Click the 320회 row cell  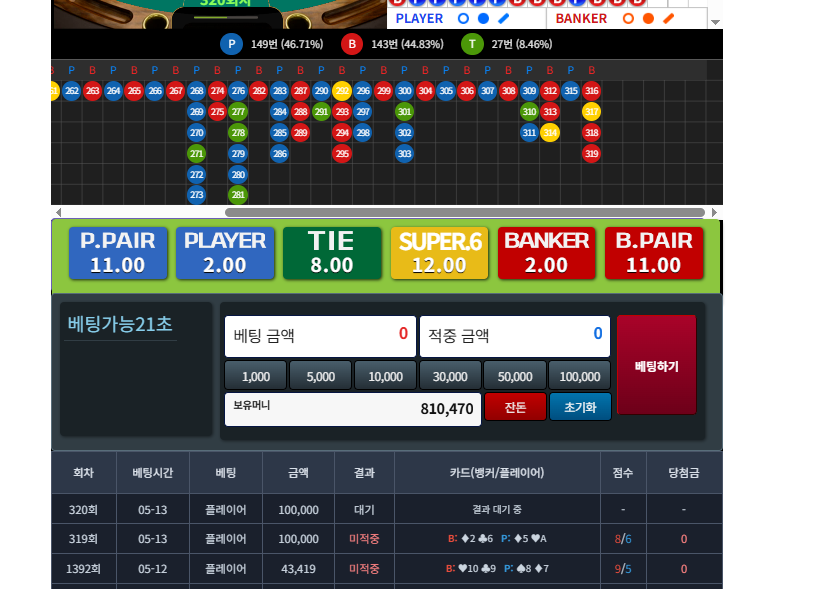tap(83, 510)
